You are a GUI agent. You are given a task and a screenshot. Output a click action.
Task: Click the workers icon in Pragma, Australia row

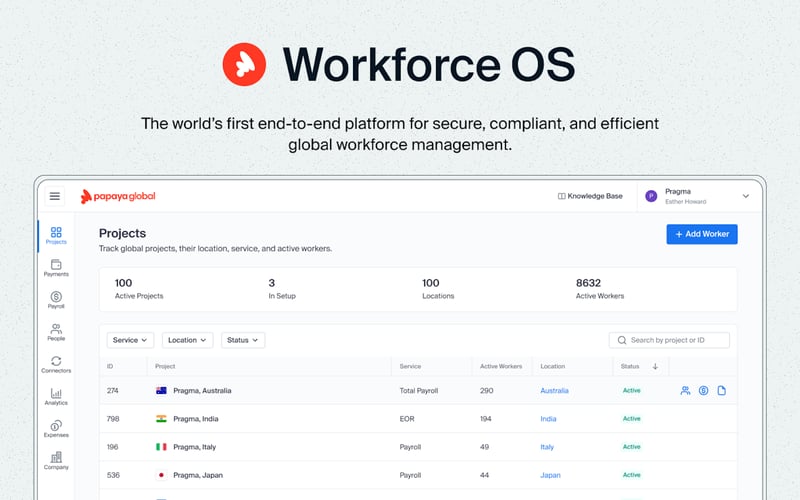pos(685,391)
